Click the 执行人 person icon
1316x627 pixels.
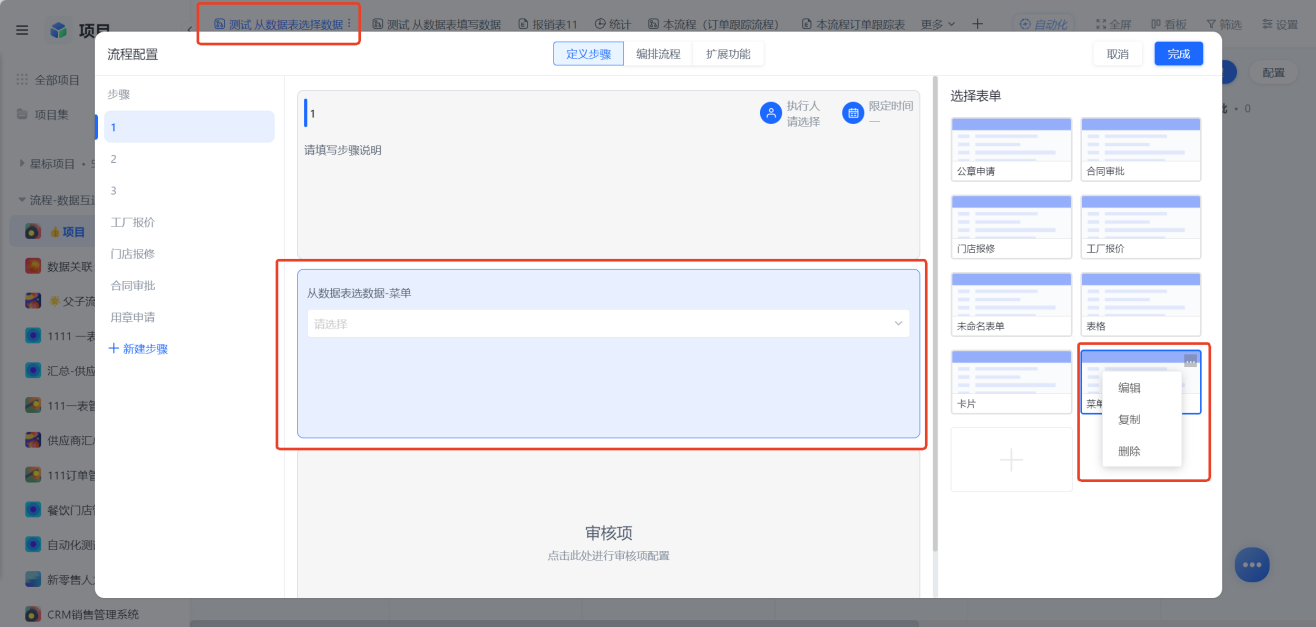click(771, 113)
